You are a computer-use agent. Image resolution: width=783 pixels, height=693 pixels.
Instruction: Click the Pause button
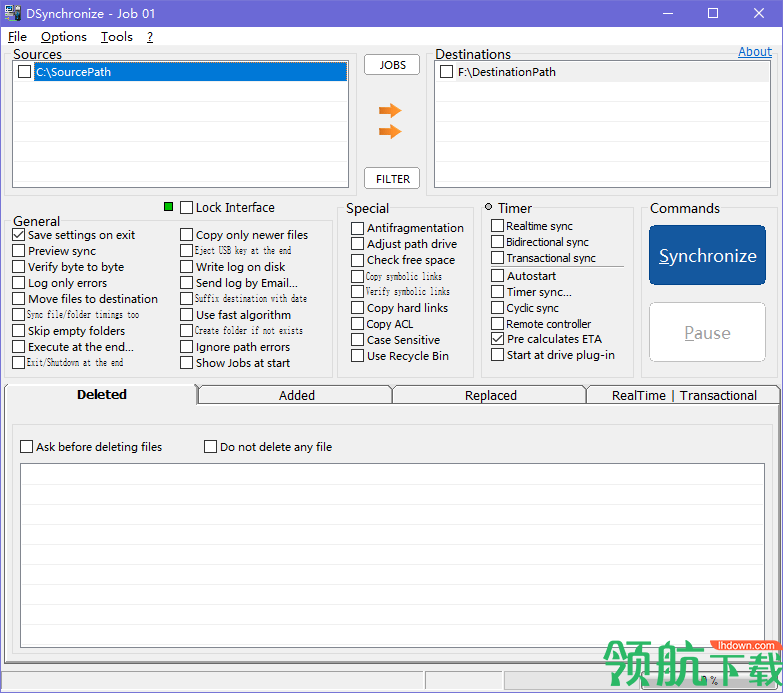tap(707, 332)
